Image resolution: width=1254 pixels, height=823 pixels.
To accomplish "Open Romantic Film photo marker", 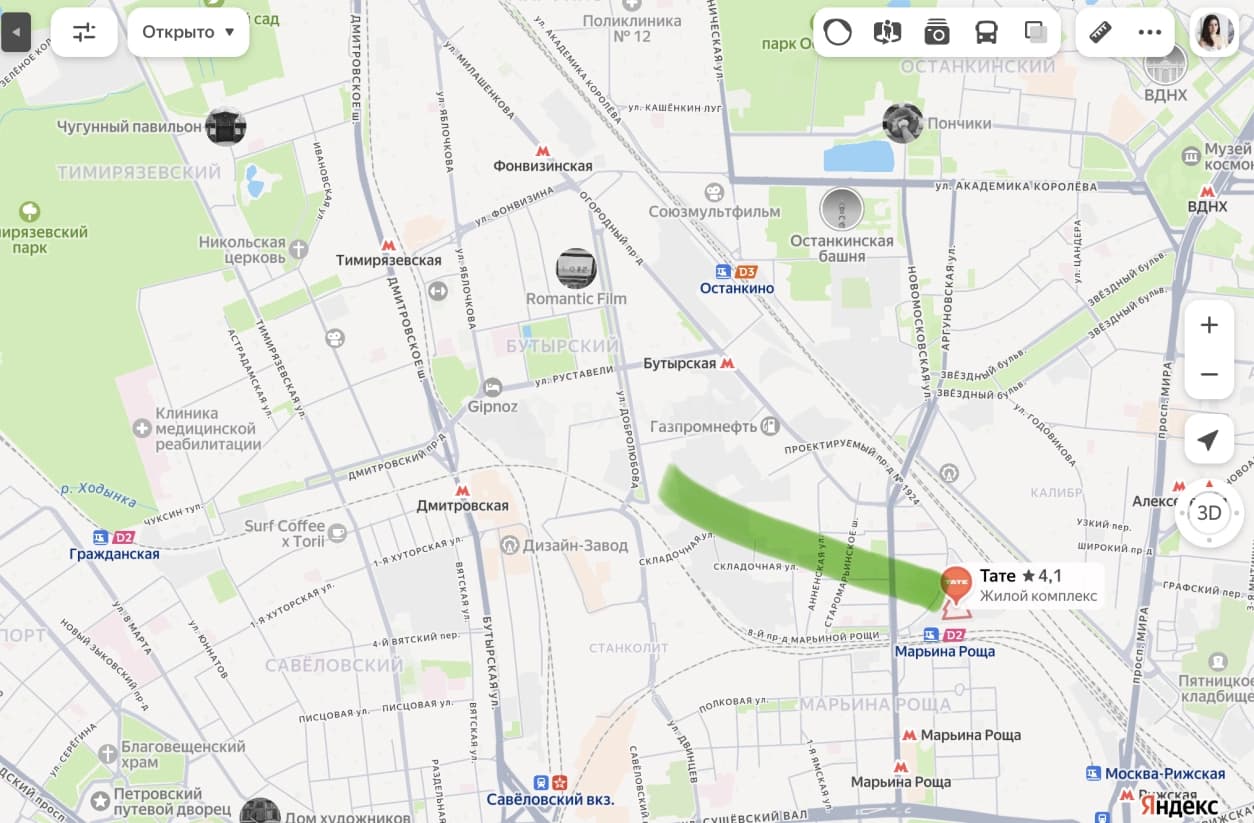I will tap(576, 269).
